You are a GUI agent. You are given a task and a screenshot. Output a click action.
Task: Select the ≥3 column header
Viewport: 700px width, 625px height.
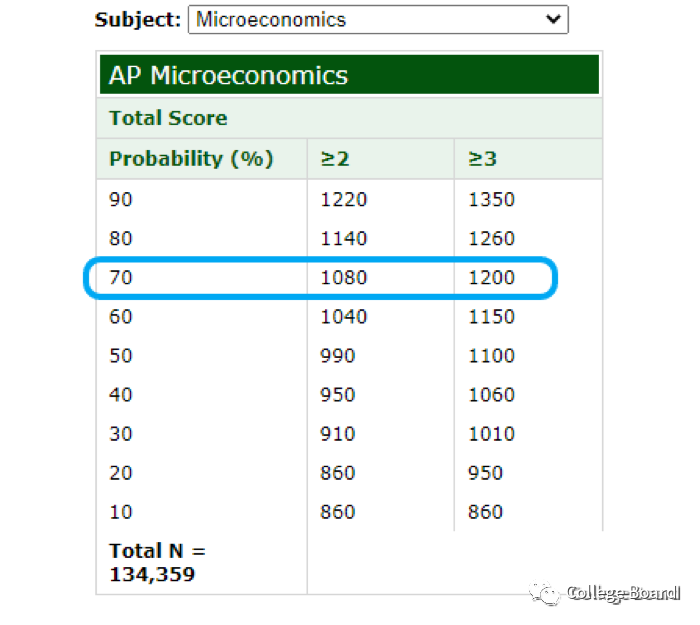[x=482, y=159]
